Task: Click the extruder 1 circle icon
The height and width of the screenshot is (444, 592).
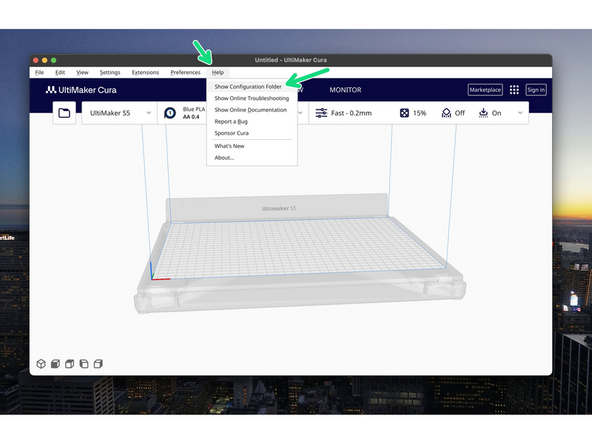Action: [x=170, y=113]
